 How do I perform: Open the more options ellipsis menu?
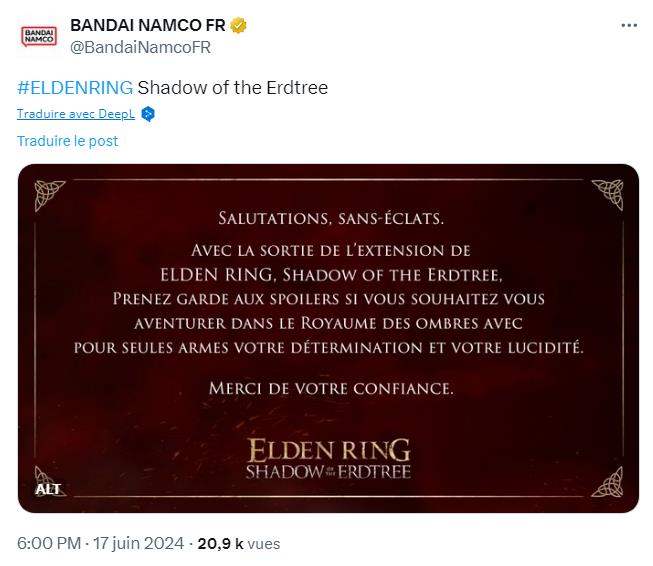pyautogui.click(x=628, y=26)
